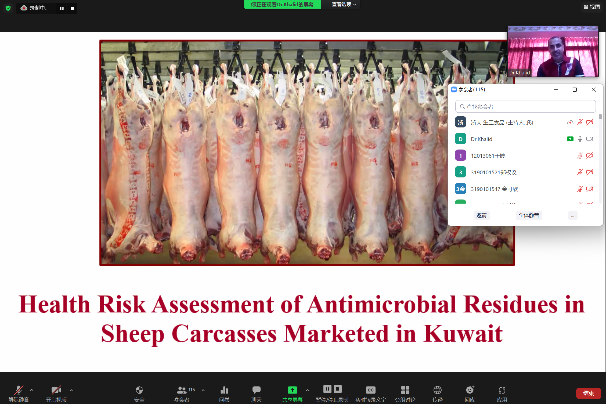Expand the audio options arrow beside the microphone
606x404 pixels.
coord(30,388)
